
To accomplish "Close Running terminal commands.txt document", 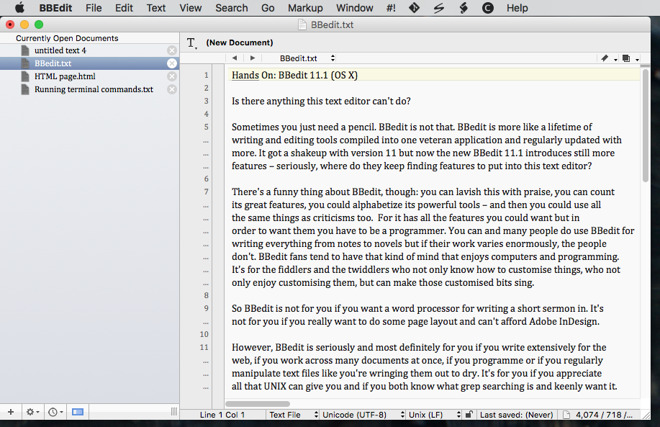I will [172, 90].
